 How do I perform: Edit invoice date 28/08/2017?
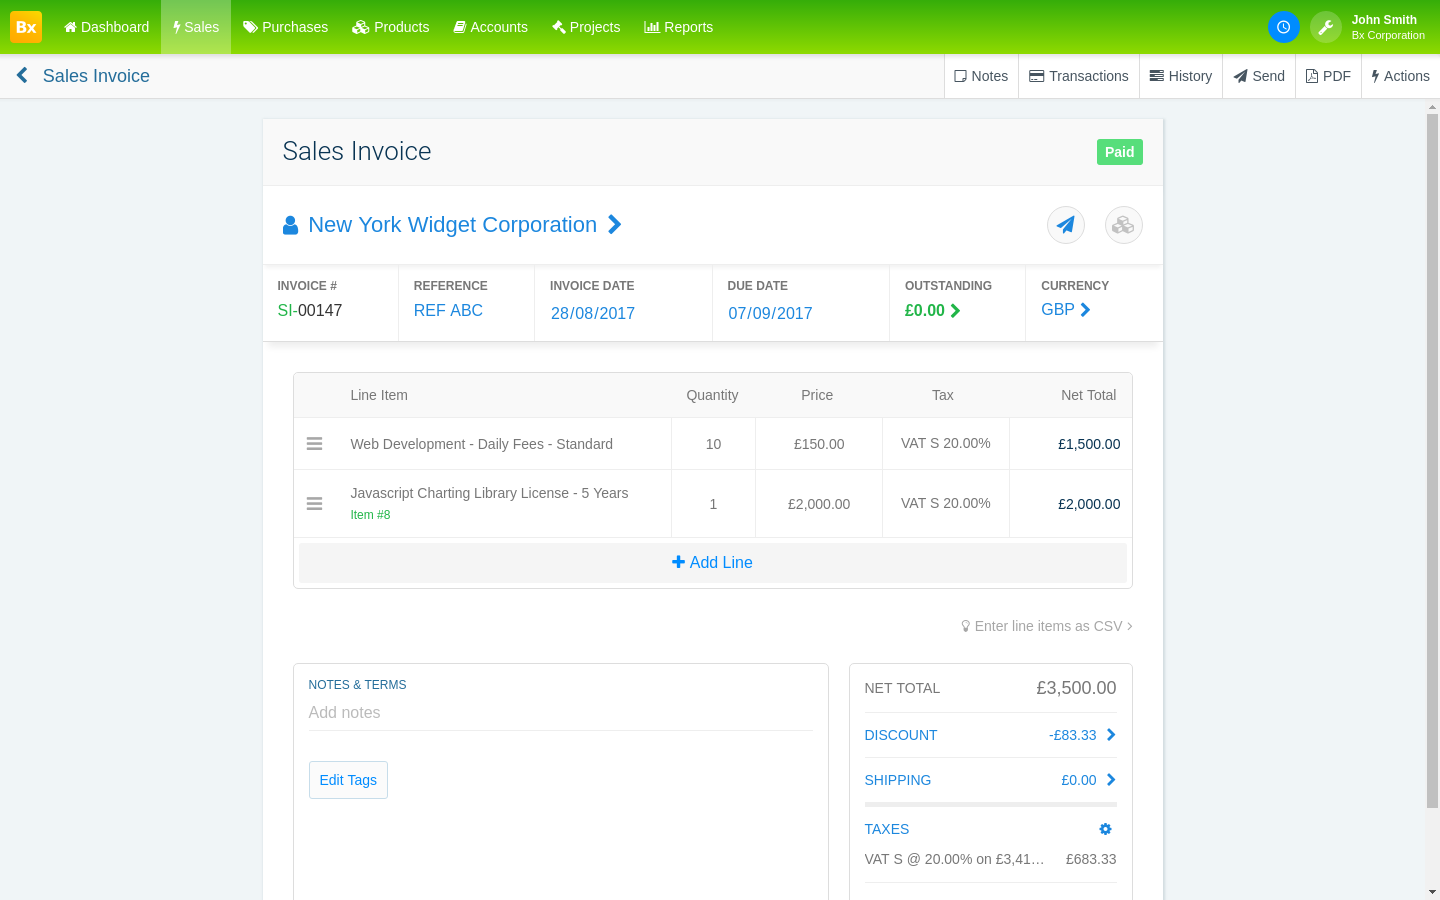[593, 313]
